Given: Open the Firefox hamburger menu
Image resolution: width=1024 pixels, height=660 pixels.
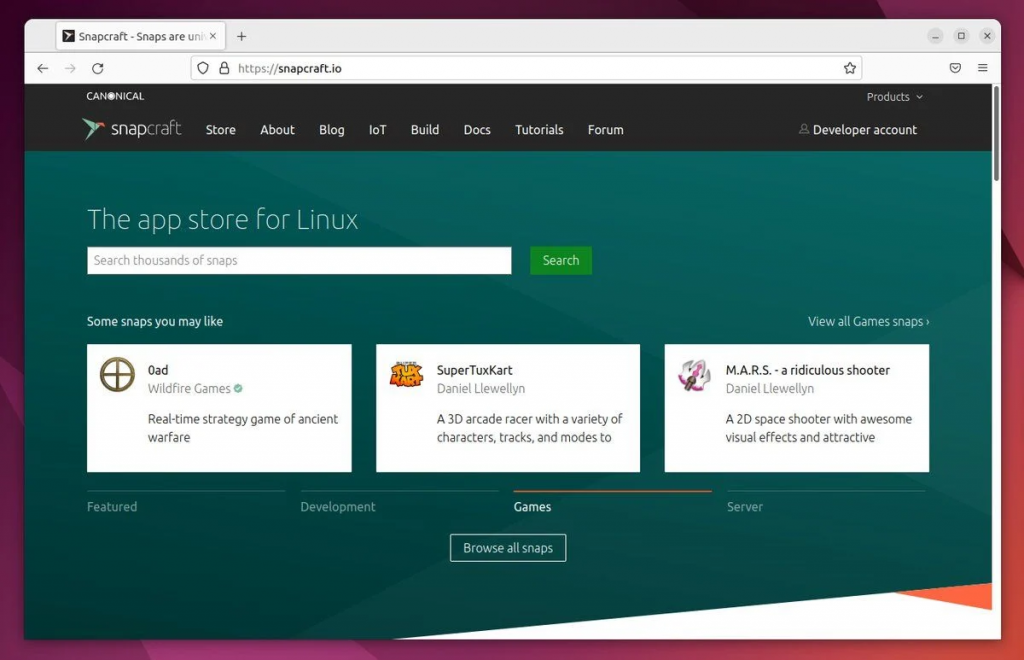Looking at the screenshot, I should (x=983, y=68).
